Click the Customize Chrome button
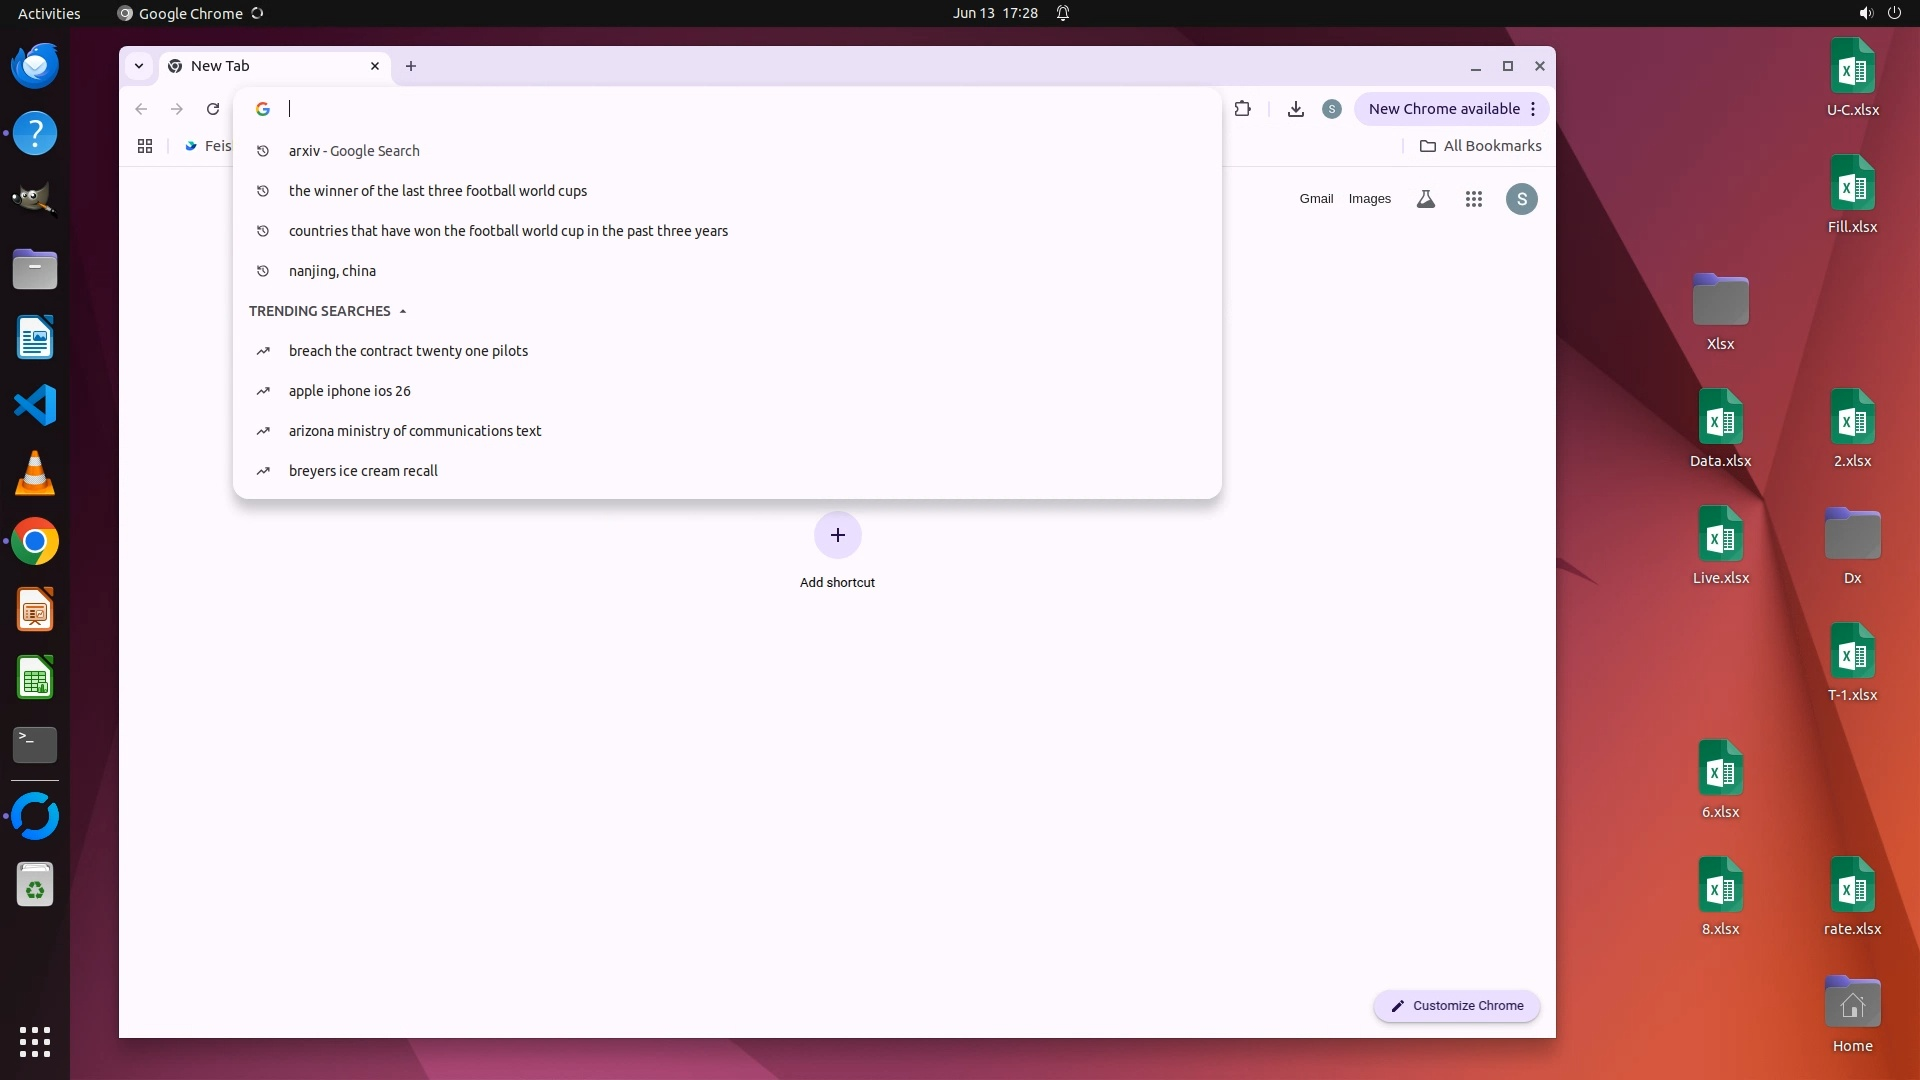1920x1080 pixels. (x=1456, y=1006)
